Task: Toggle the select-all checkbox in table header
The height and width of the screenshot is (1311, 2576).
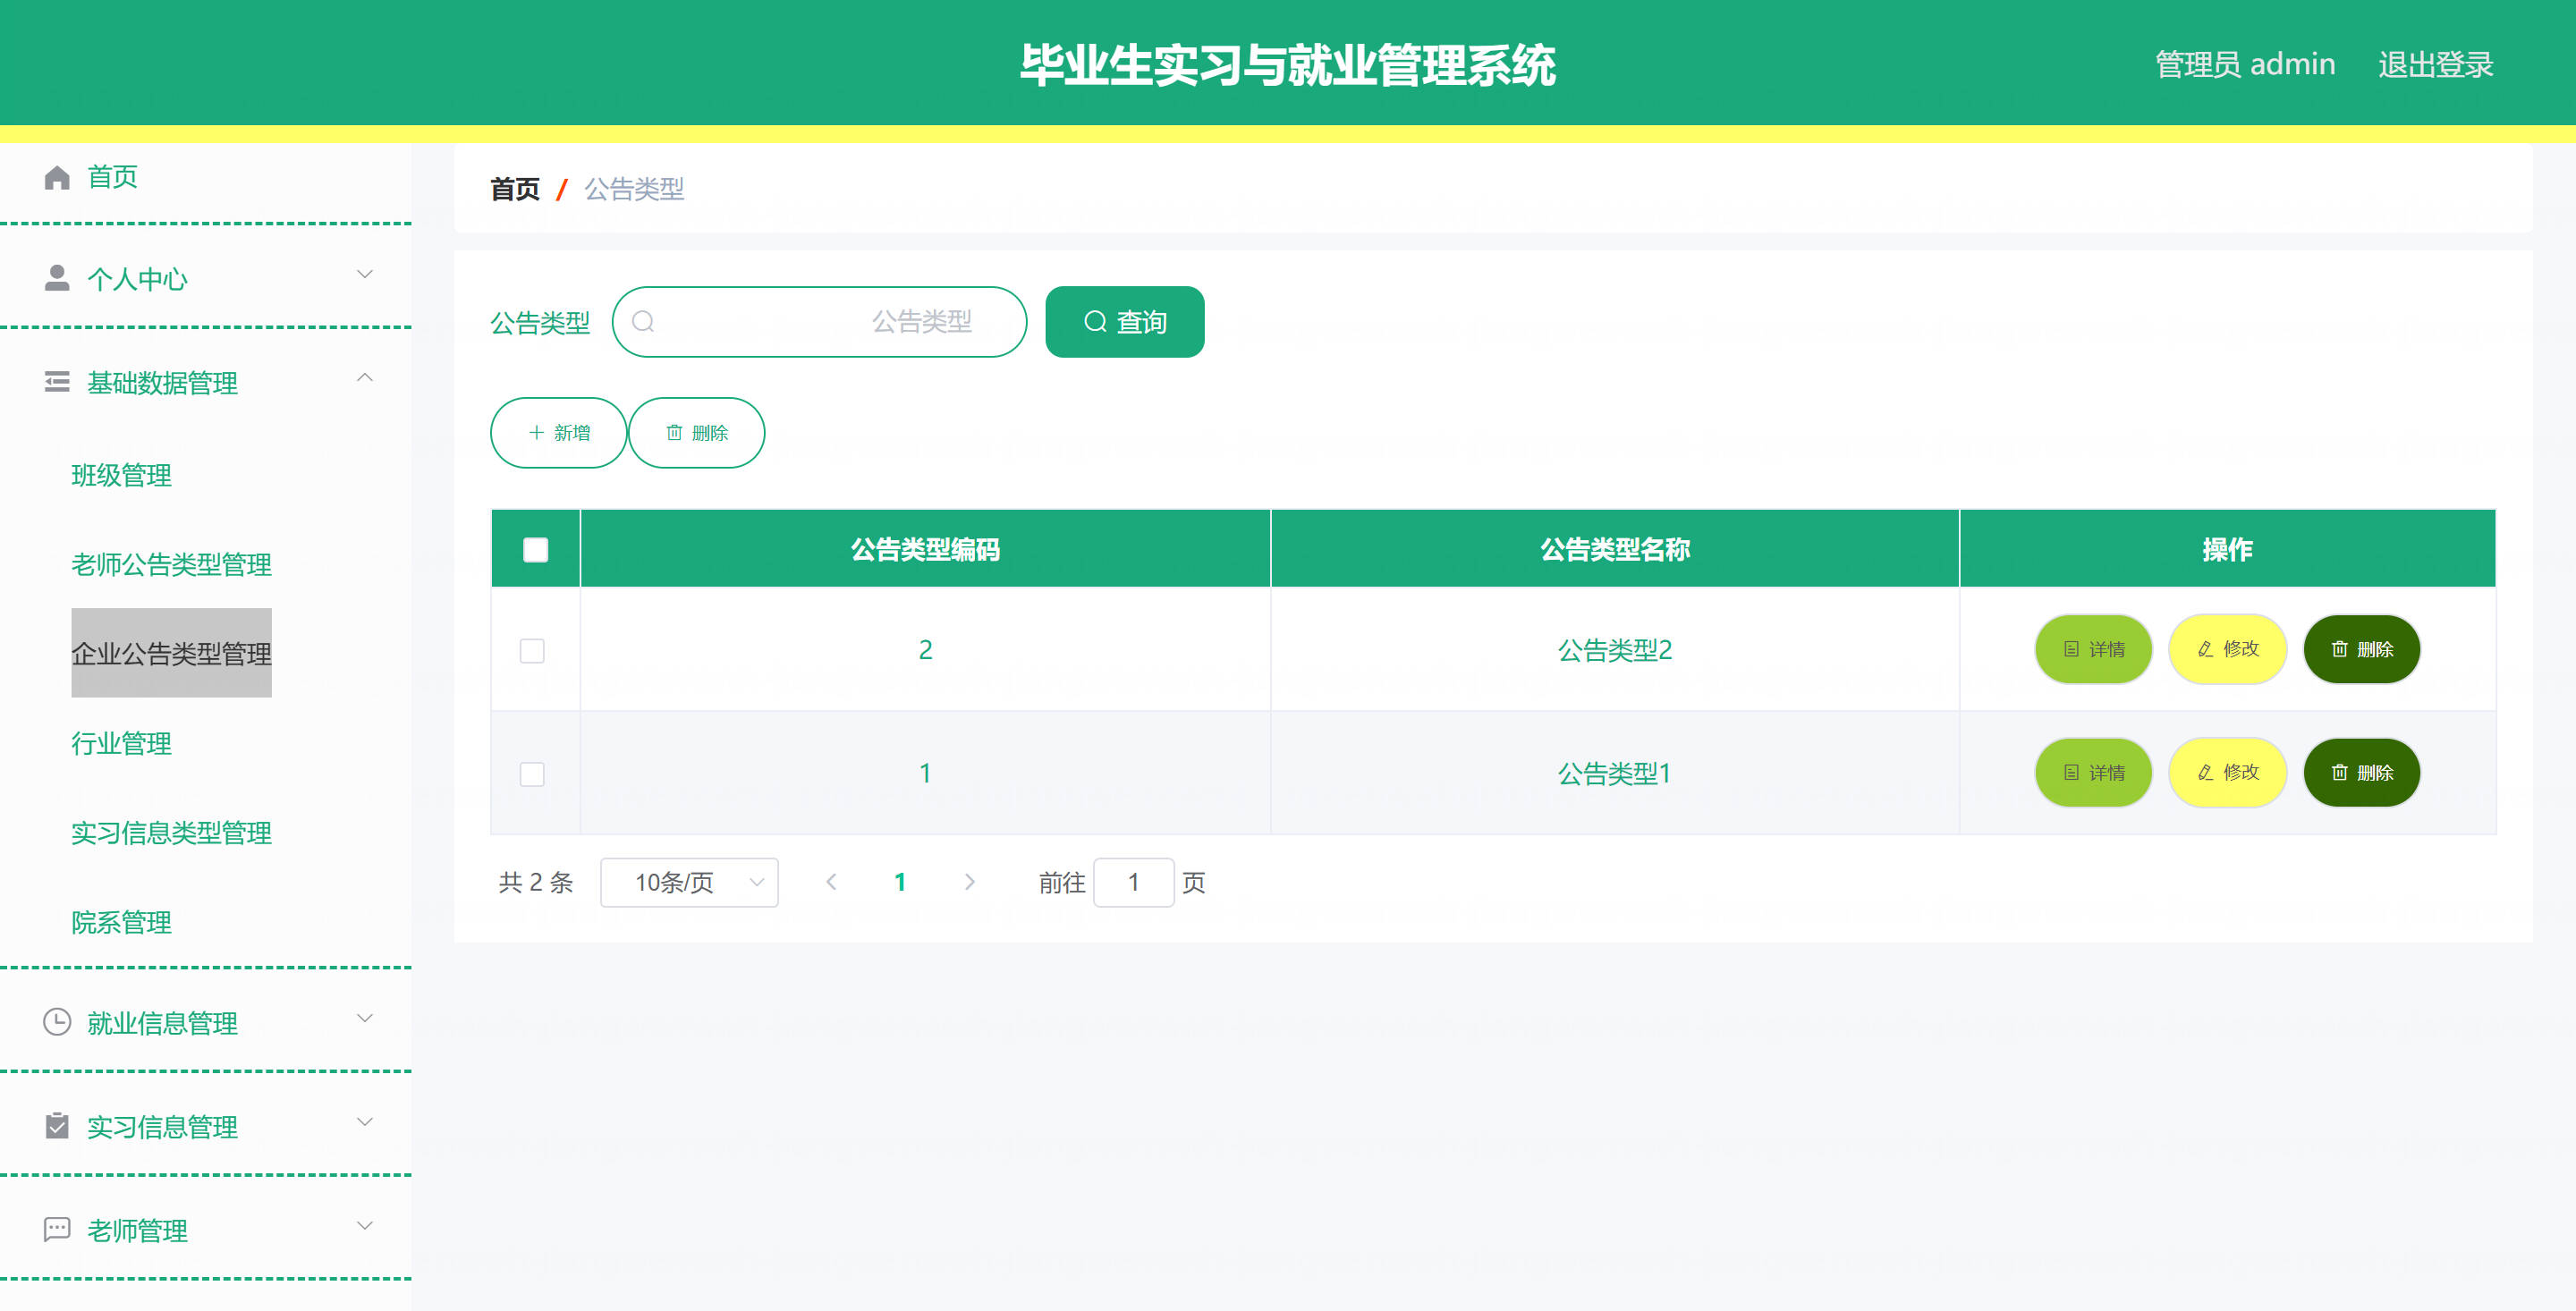Action: pyautogui.click(x=535, y=550)
